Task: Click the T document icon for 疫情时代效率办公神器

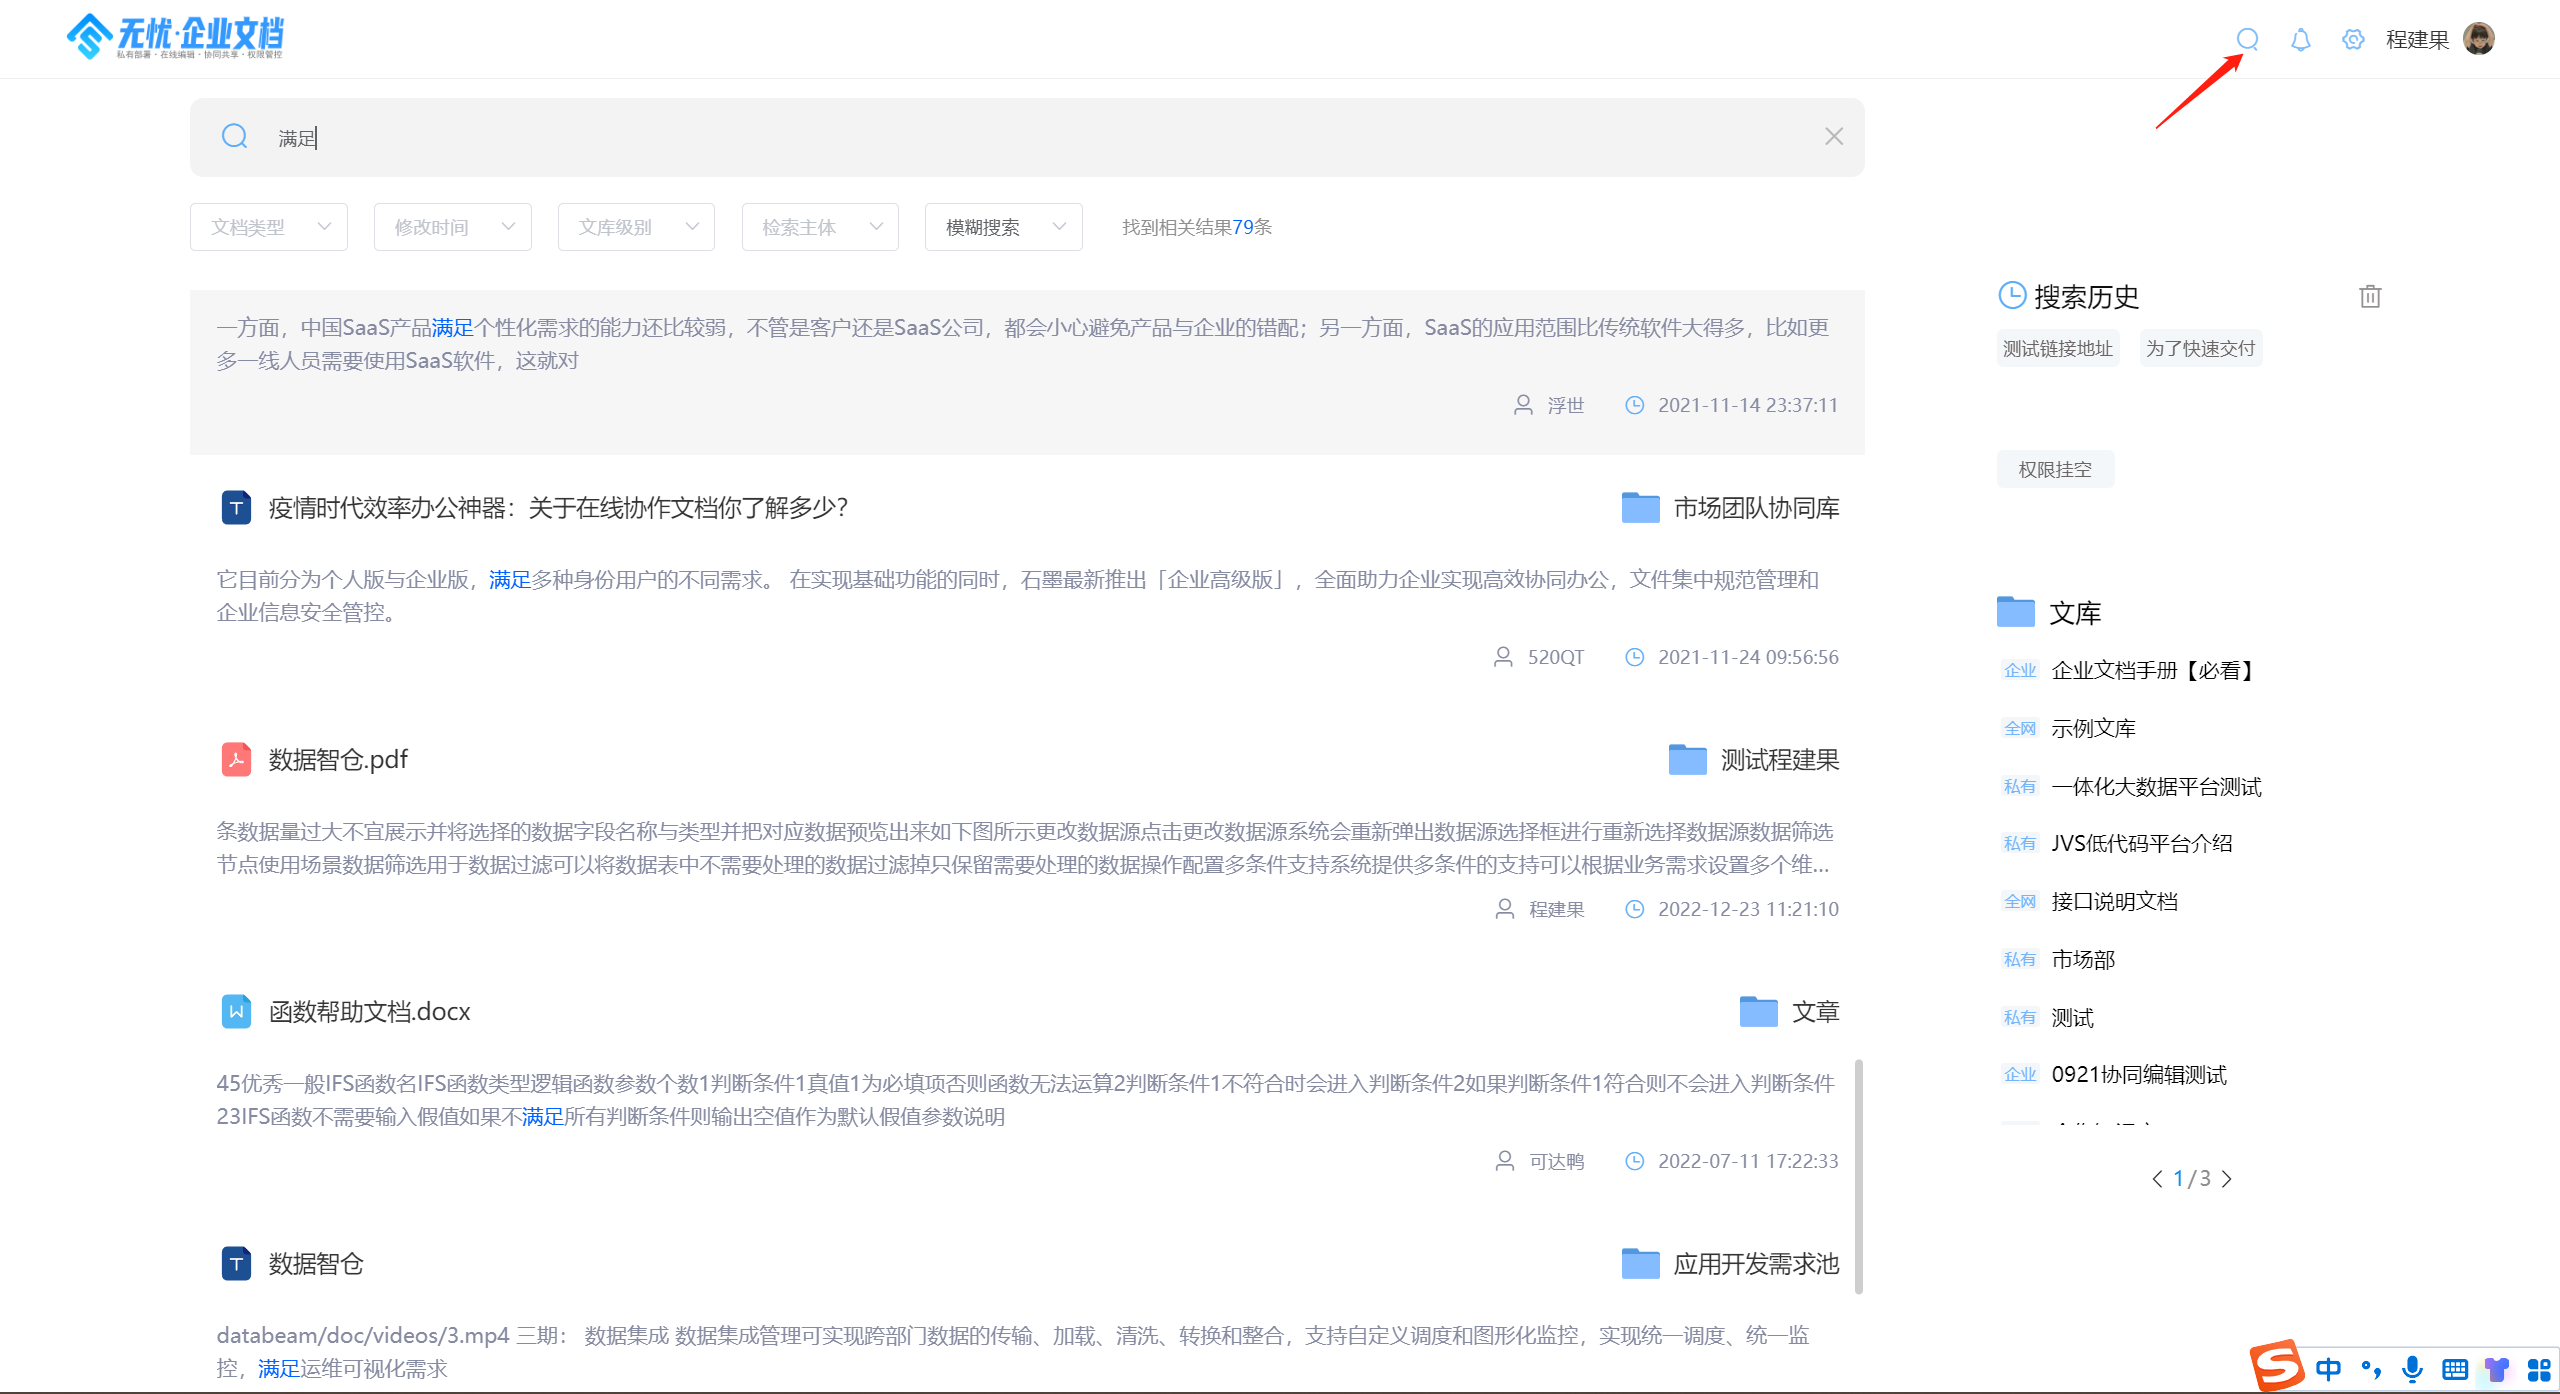Action: (236, 507)
